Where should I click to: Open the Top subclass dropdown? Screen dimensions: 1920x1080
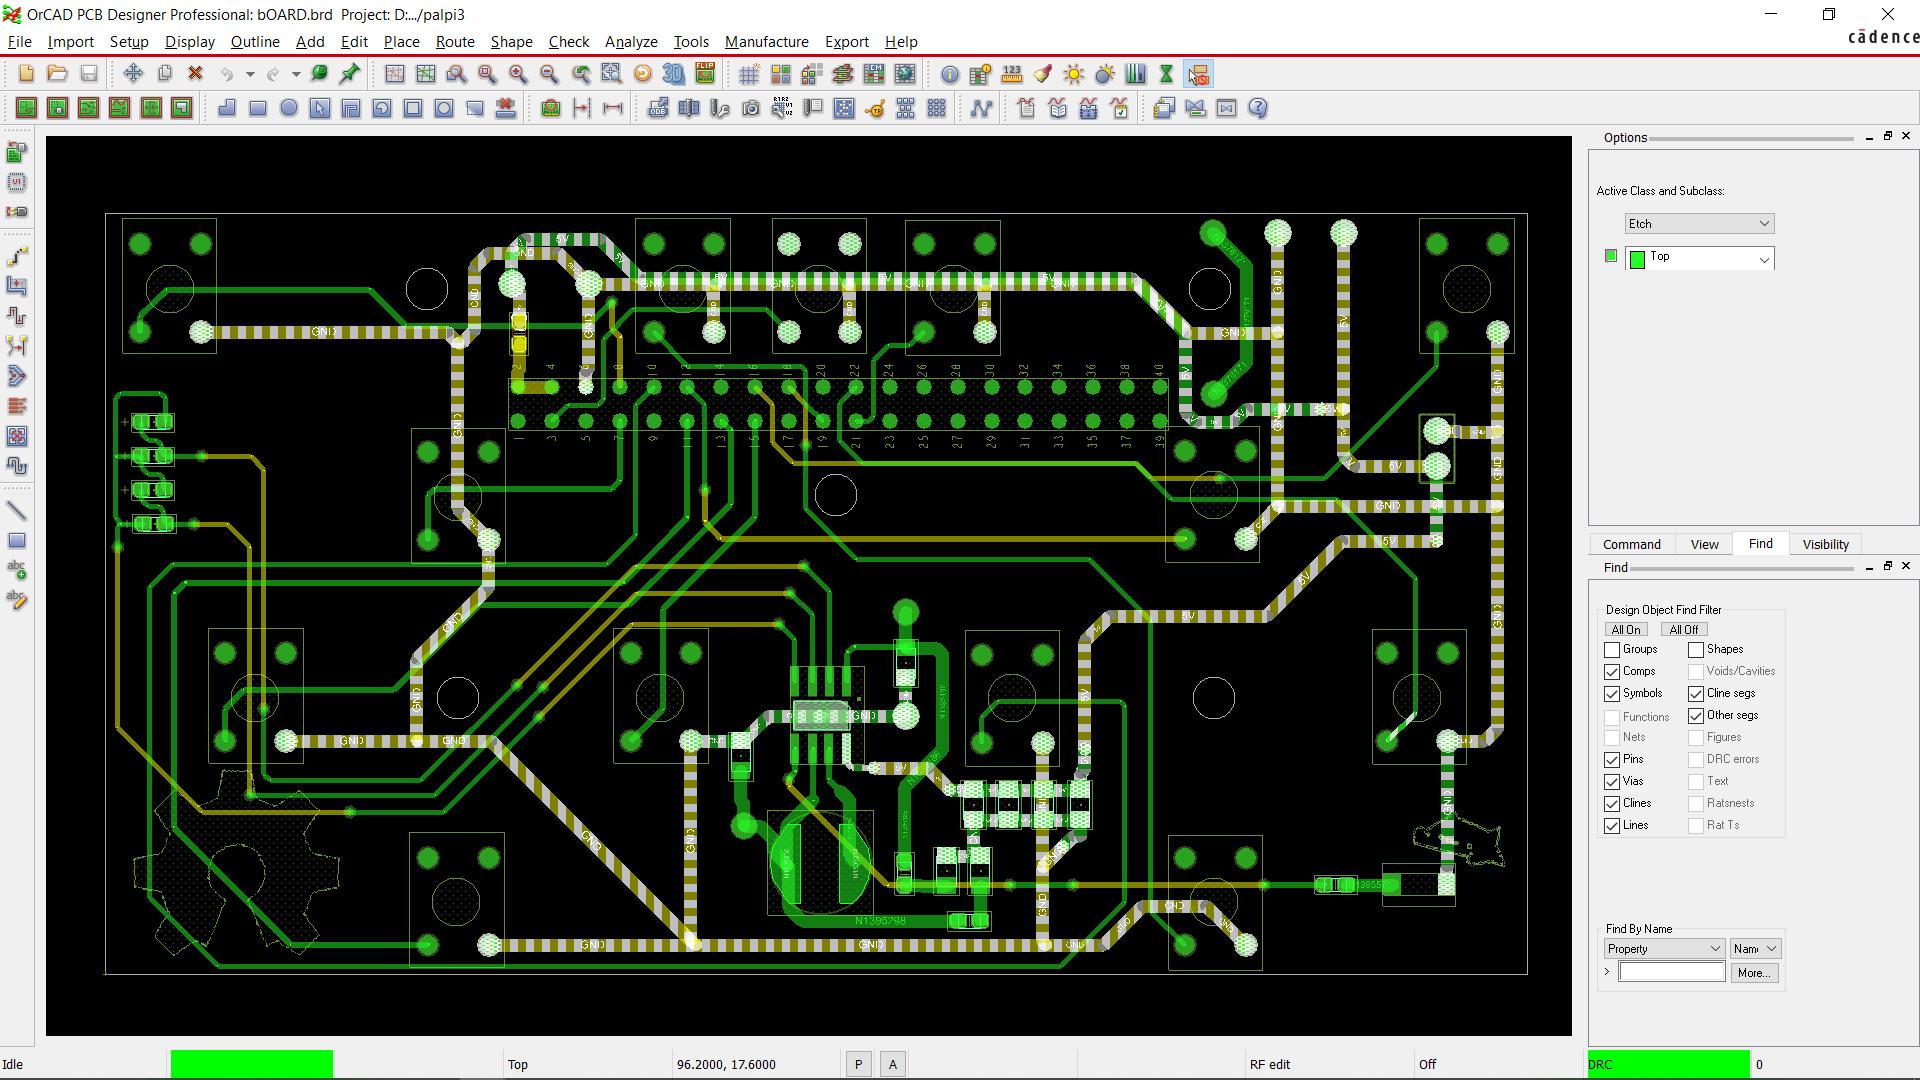(x=1699, y=258)
